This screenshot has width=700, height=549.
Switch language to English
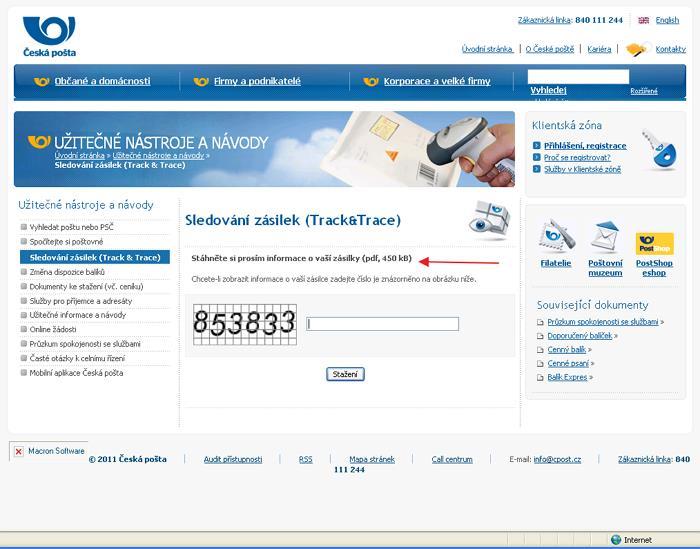pyautogui.click(x=667, y=20)
